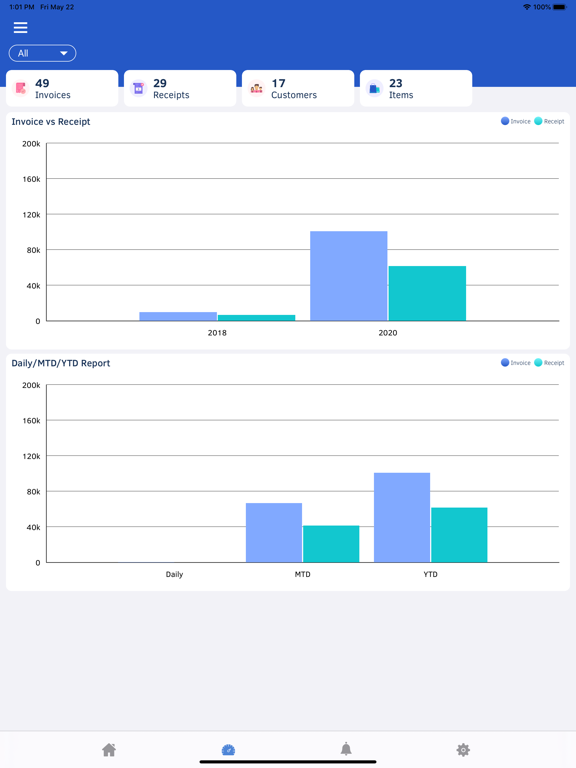This screenshot has height=768, width=576.
Task: Open the 29 Receipts card
Action: [x=180, y=88]
